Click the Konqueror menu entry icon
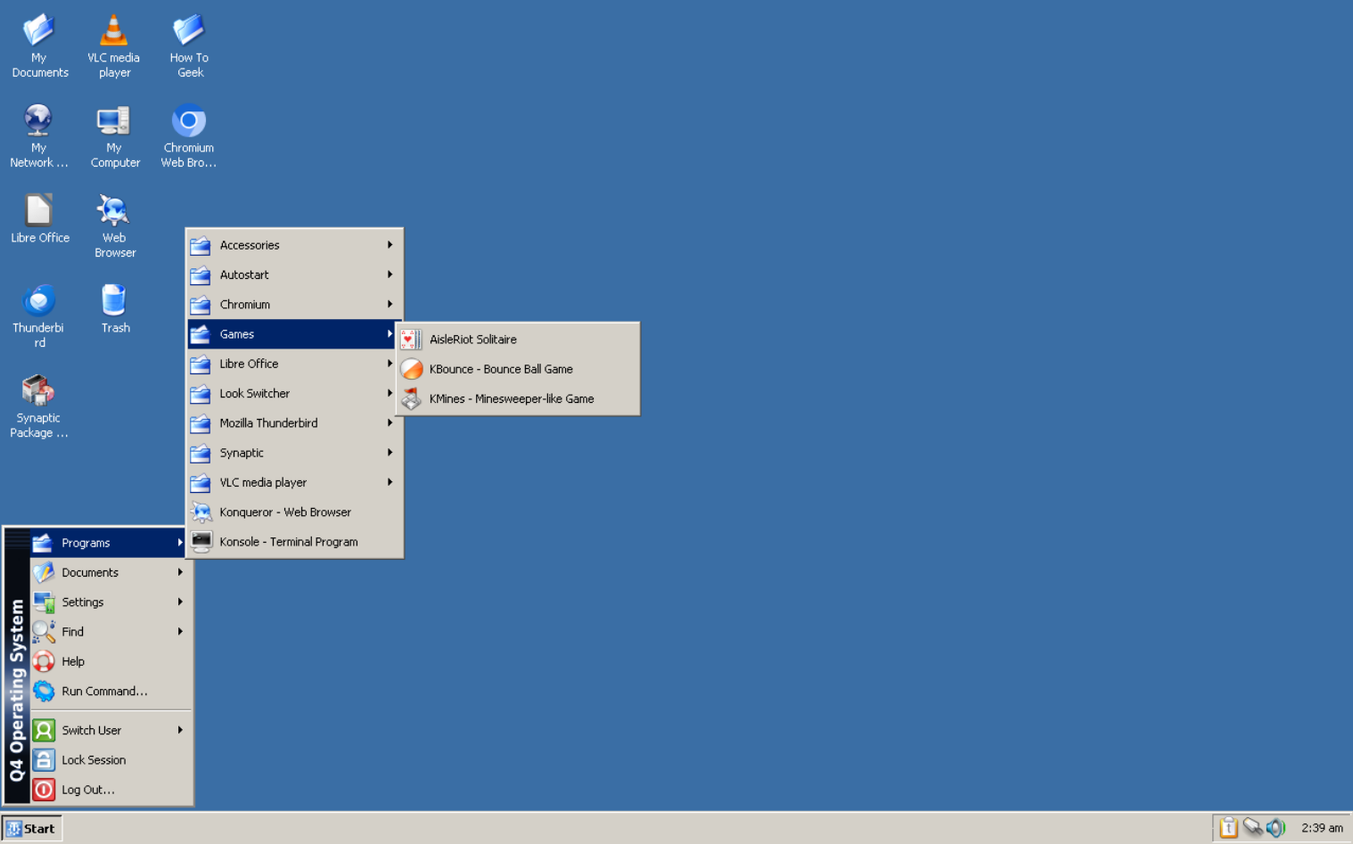Viewport: 1353px width, 844px height. tap(201, 512)
